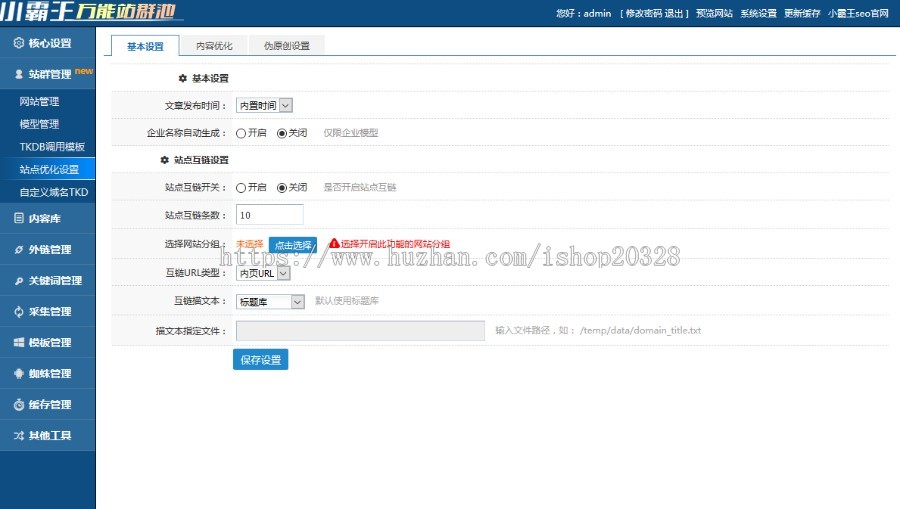Viewport: 900px width, 509px height.
Task: Click the gear icon beside 核心设置
Action: point(18,42)
